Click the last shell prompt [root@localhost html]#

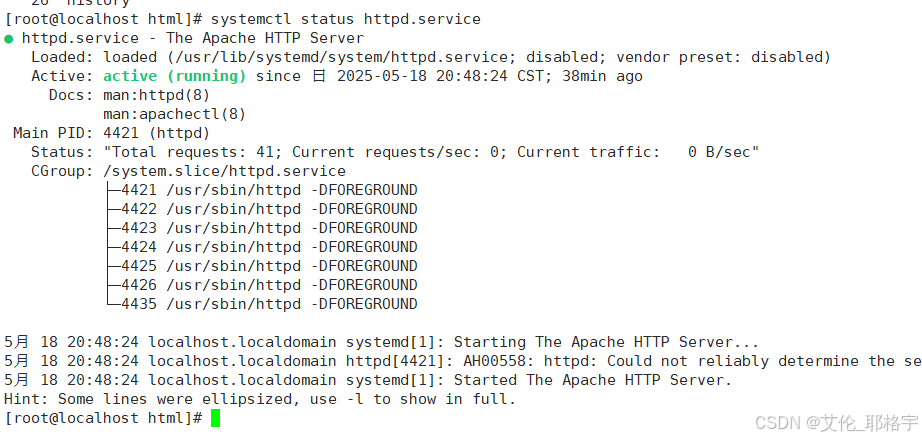point(103,419)
